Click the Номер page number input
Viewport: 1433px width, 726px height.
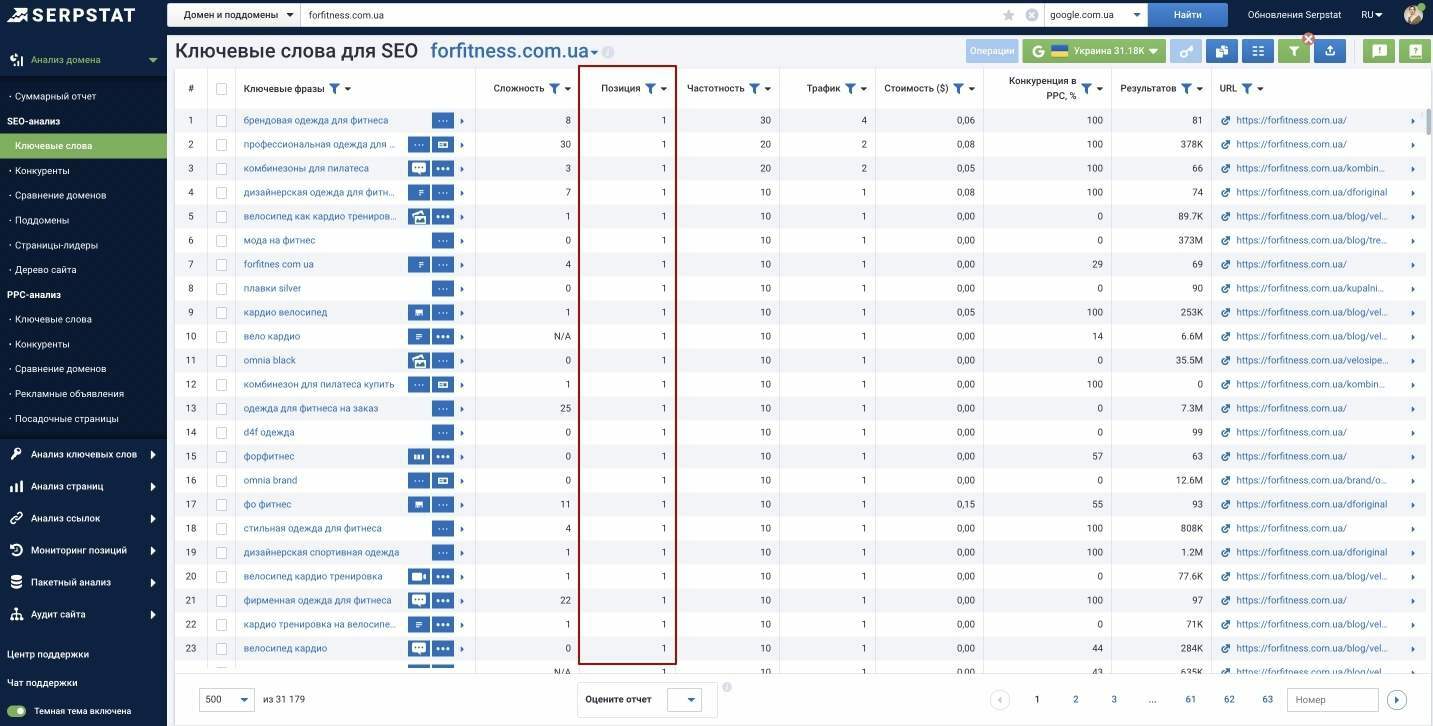[x=1332, y=700]
